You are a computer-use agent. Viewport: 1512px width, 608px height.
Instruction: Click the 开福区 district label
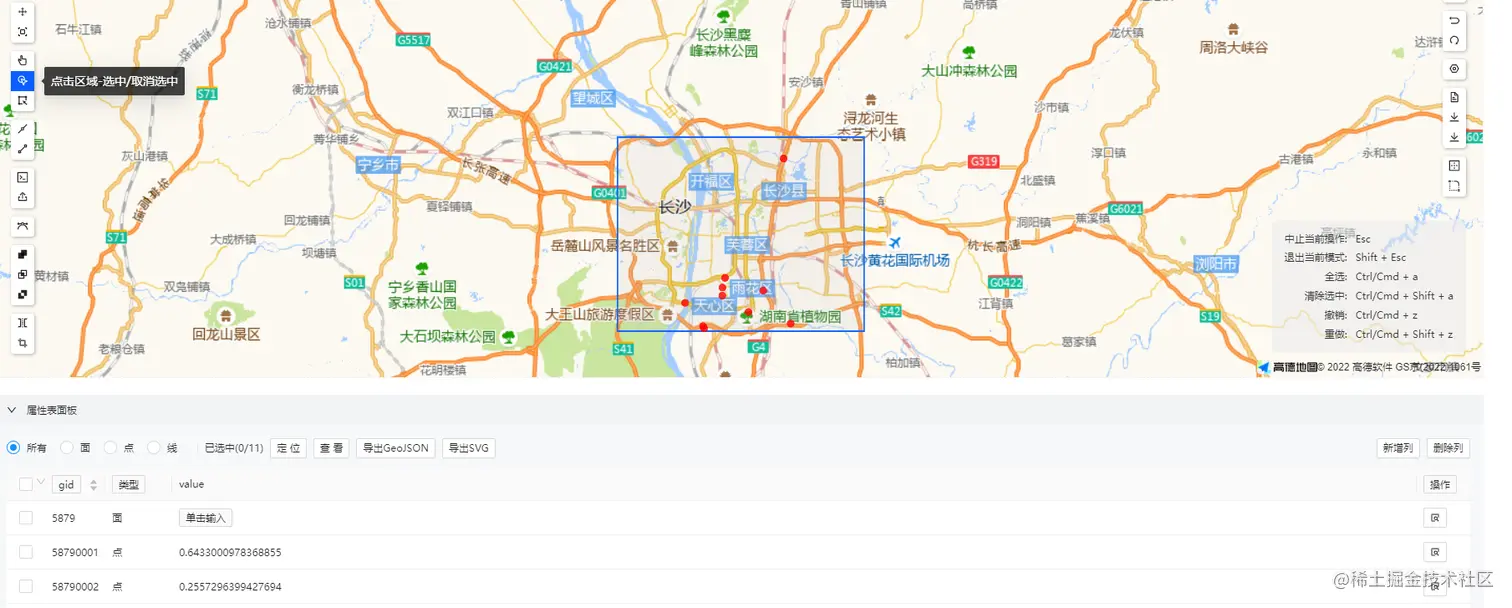711,182
